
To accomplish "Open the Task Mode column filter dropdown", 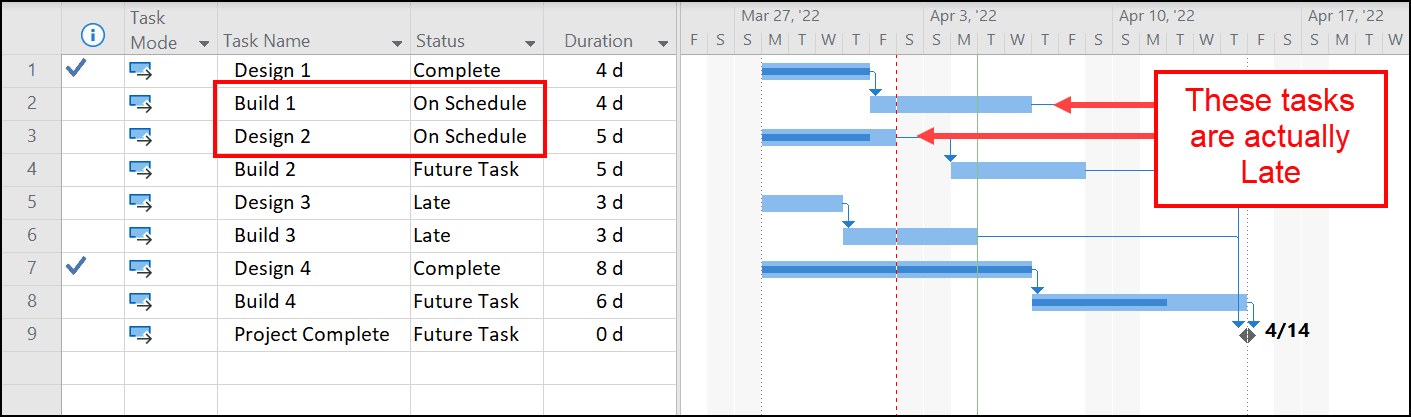I will pyautogui.click(x=204, y=43).
